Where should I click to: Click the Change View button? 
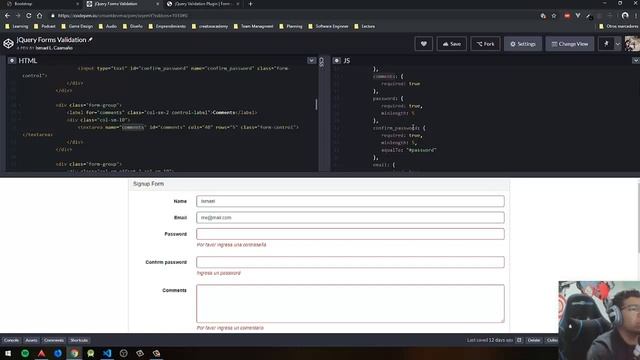pyautogui.click(x=570, y=44)
